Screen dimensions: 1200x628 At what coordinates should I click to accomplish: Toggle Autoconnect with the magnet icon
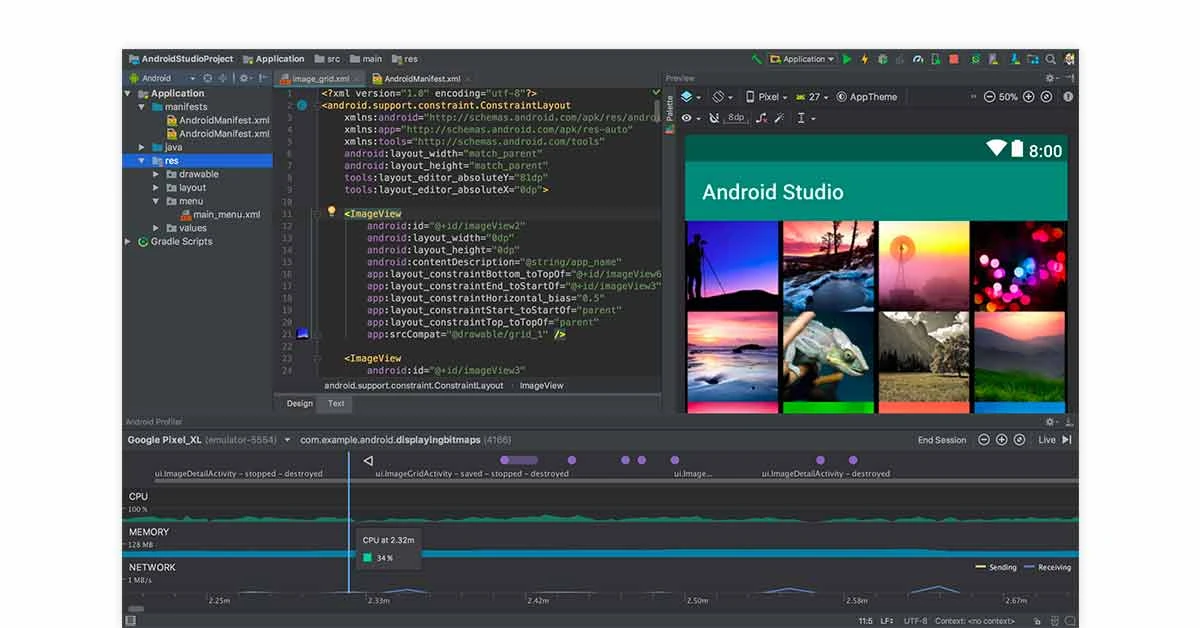pyautogui.click(x=714, y=118)
